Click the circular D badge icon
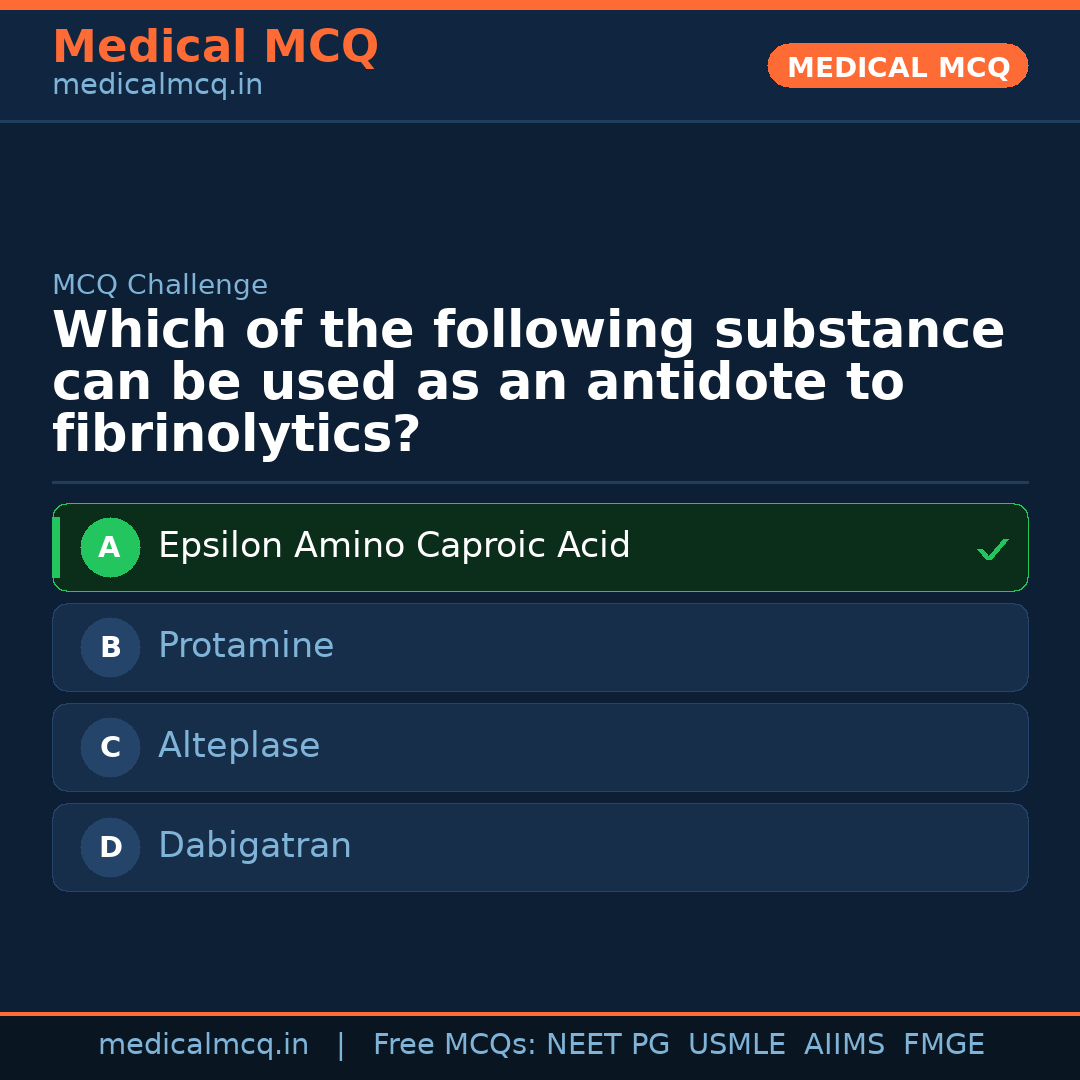Image resolution: width=1080 pixels, height=1080 pixels. 110,847
